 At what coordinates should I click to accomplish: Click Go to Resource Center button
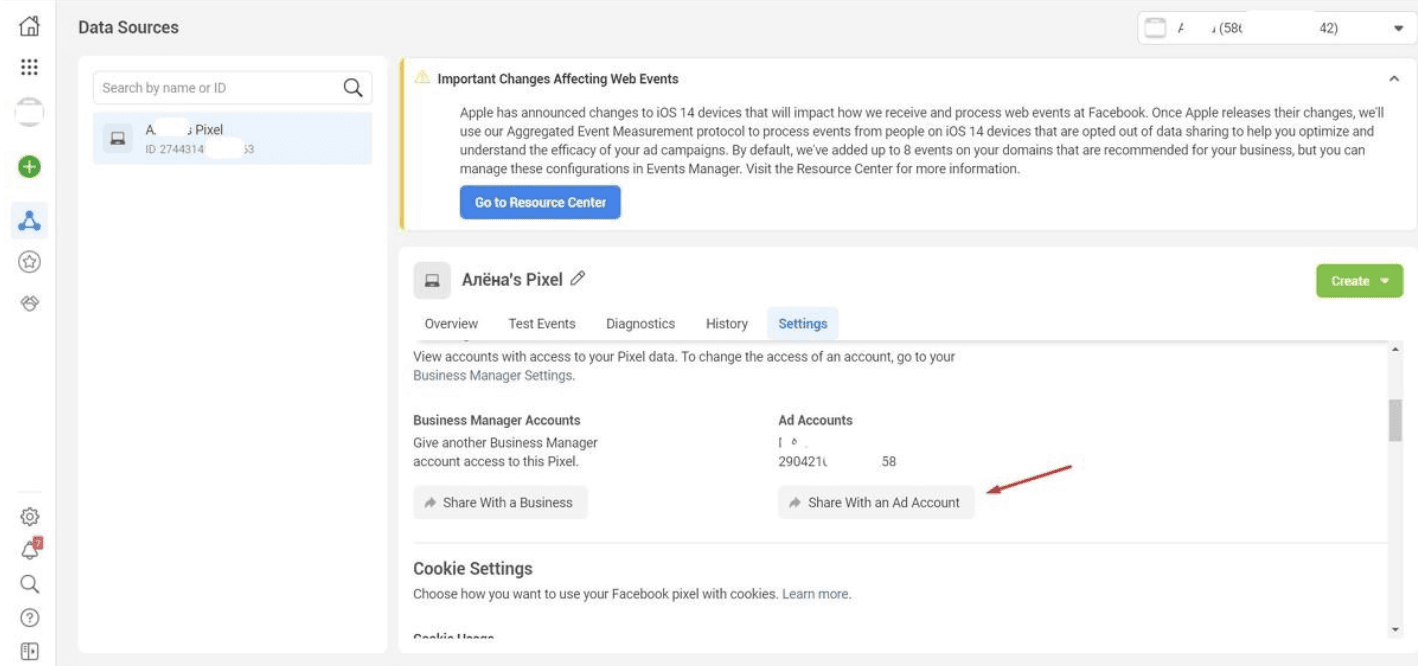coord(540,203)
